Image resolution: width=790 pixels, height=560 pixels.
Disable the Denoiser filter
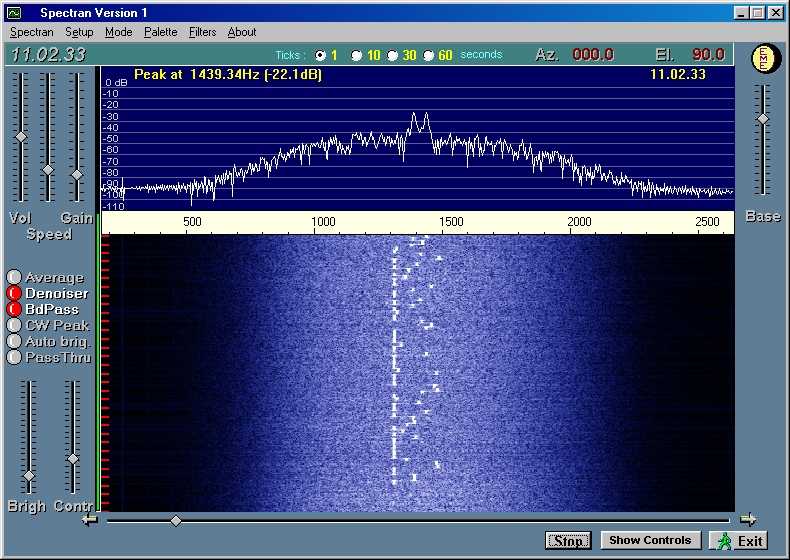pos(14,294)
